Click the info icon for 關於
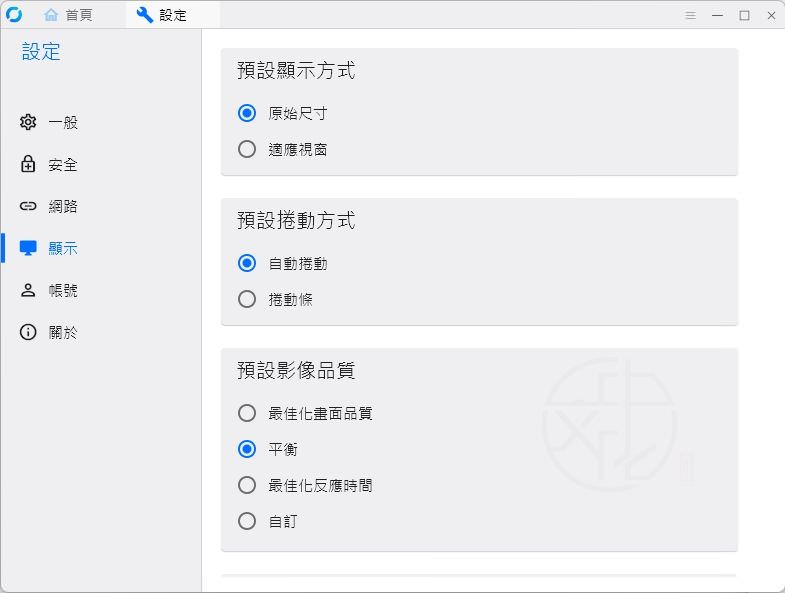This screenshot has height=593, width=785. coord(28,332)
